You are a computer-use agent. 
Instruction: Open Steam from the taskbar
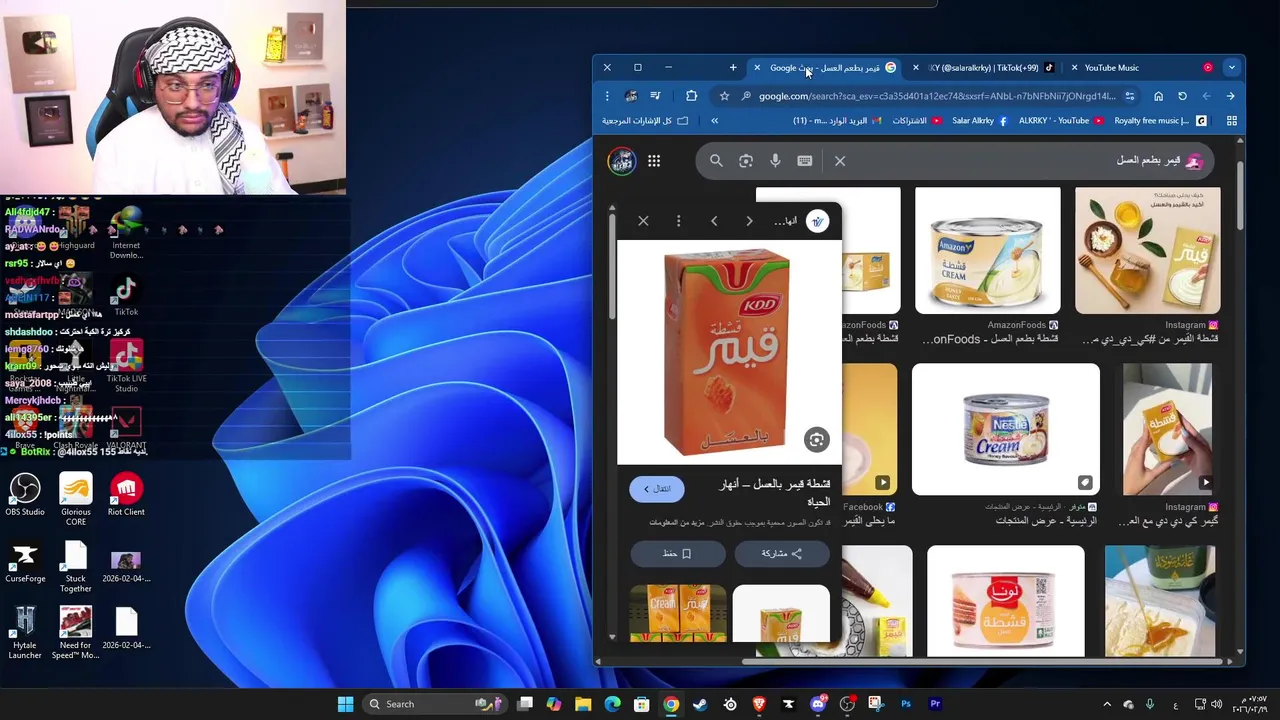point(700,704)
